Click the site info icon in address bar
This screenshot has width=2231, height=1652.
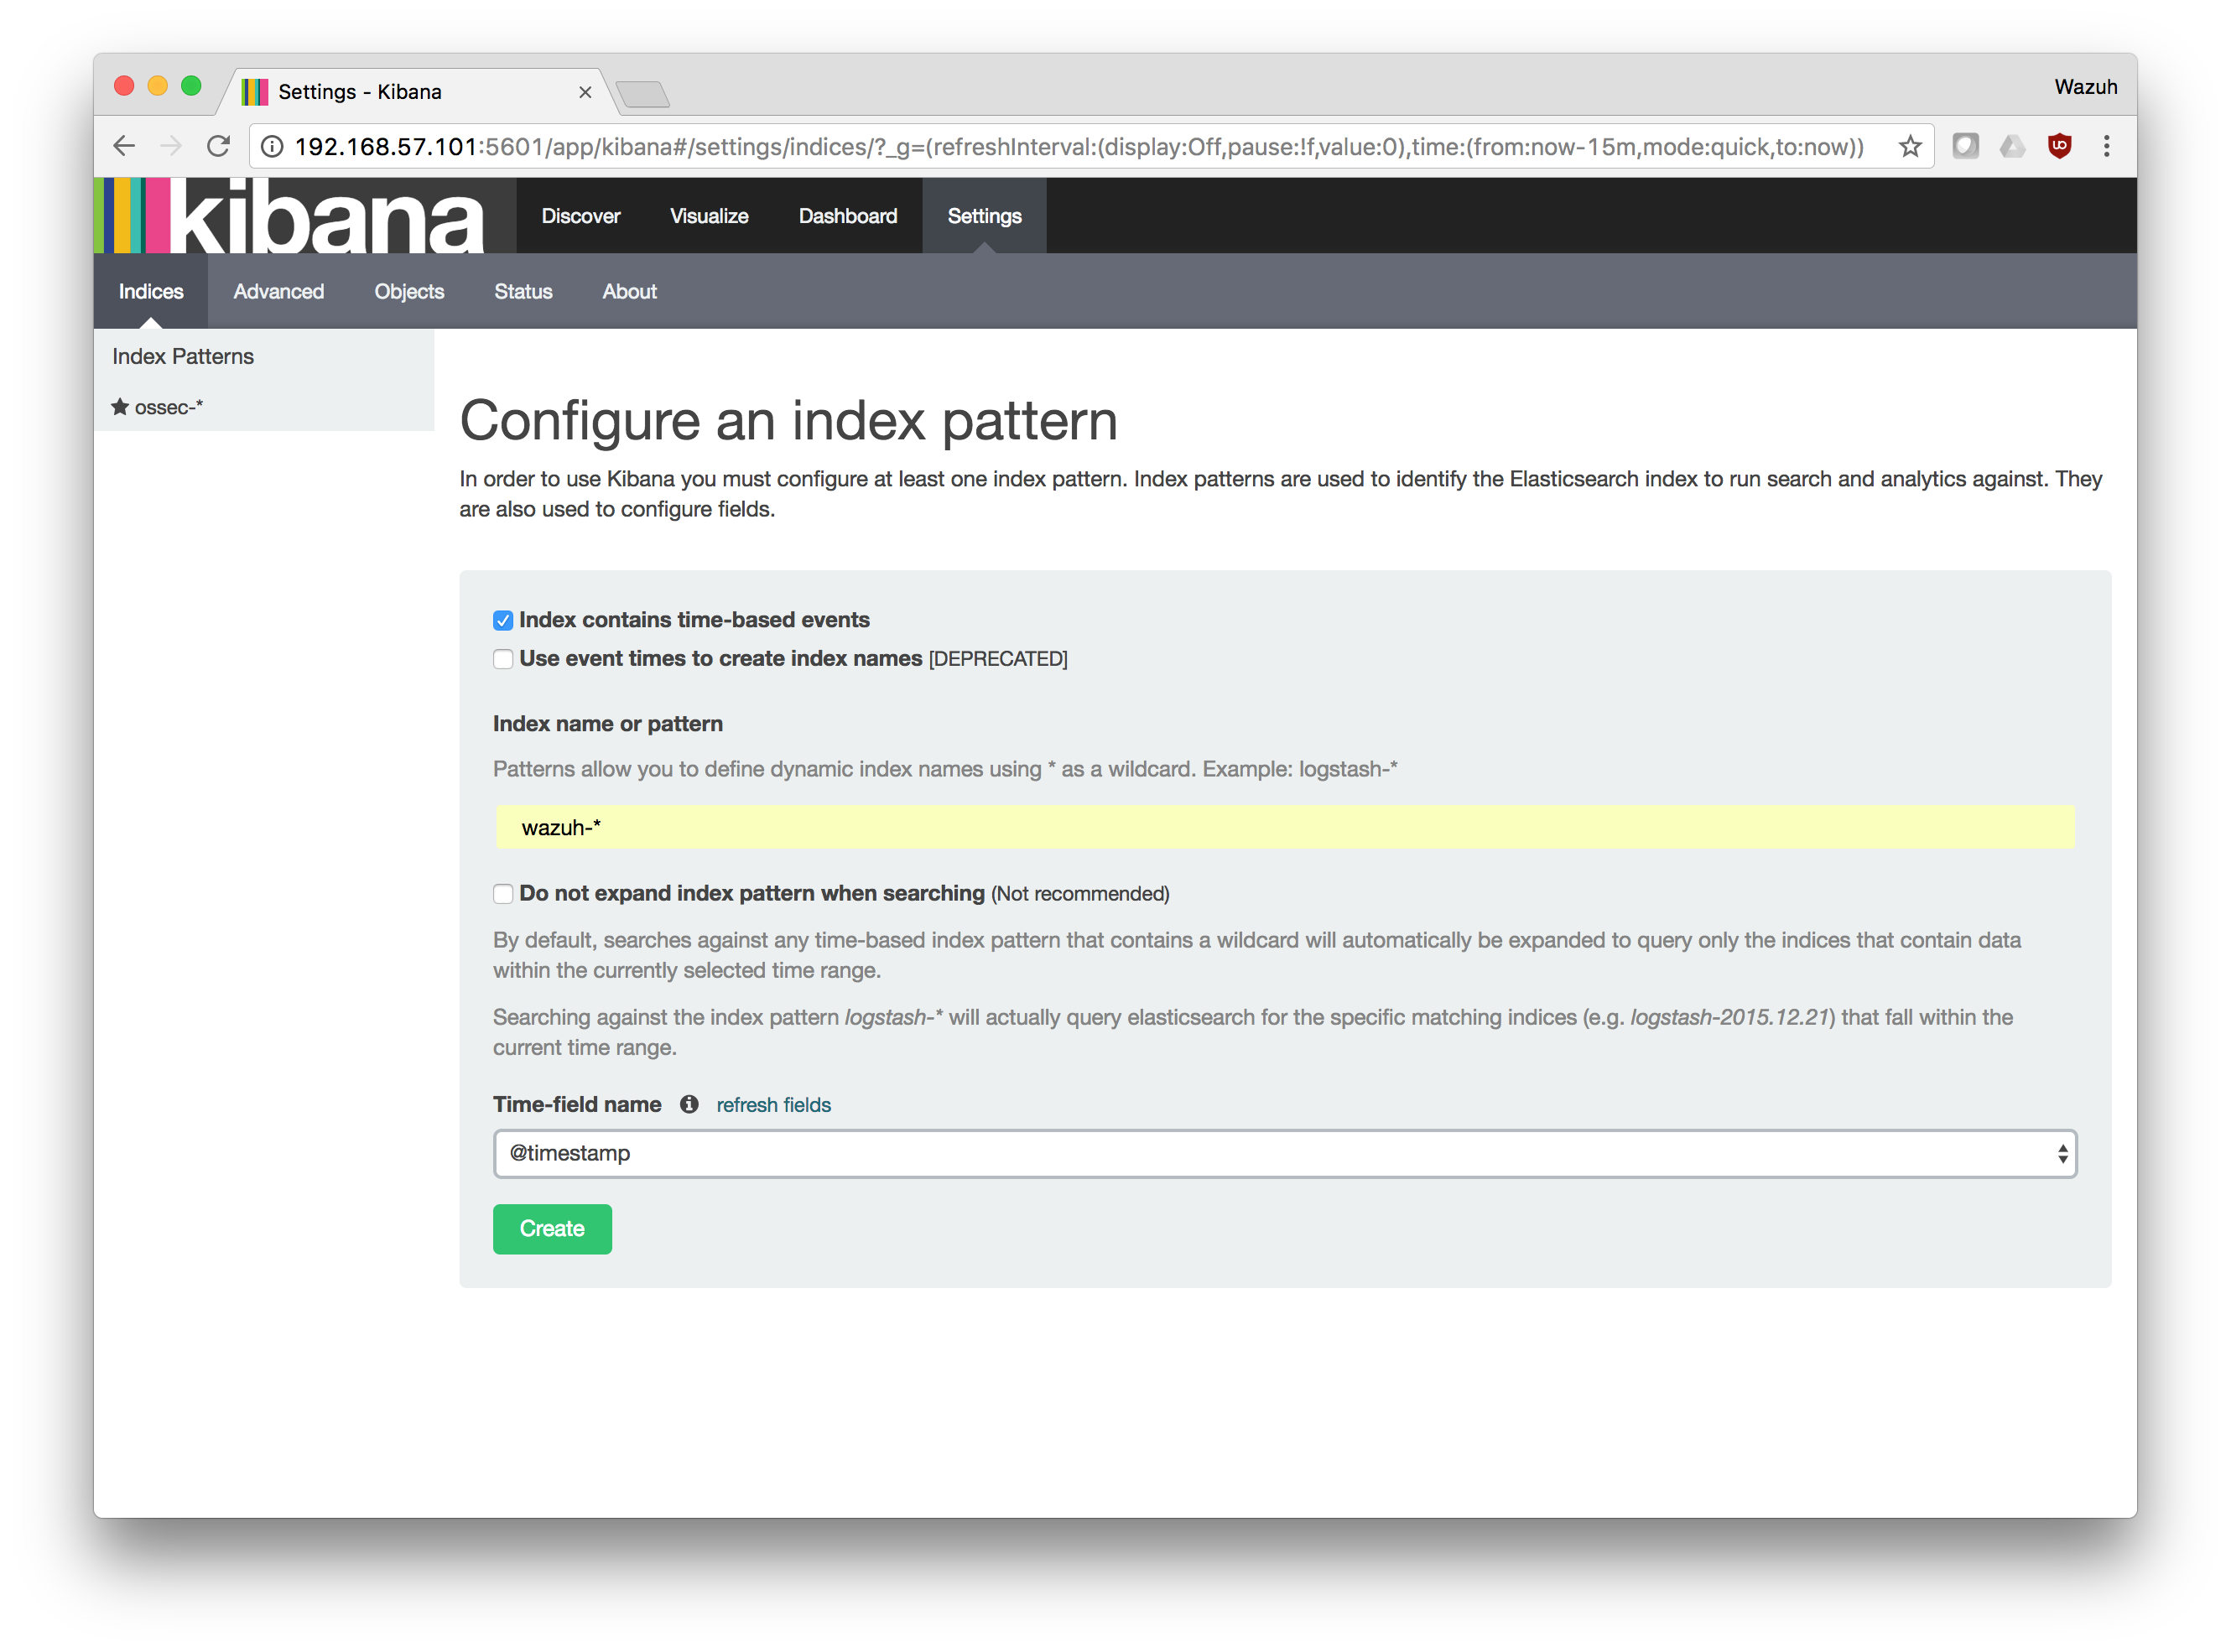coord(272,147)
